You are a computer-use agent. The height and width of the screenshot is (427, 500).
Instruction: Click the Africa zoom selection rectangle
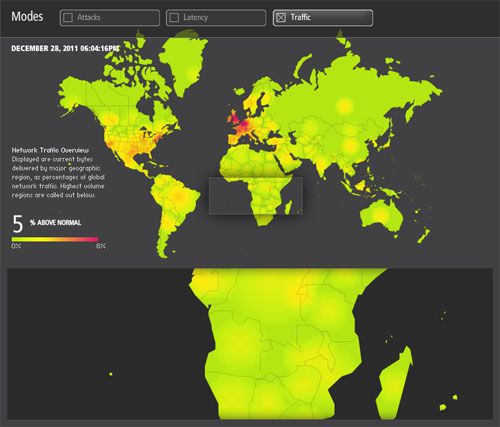256,196
